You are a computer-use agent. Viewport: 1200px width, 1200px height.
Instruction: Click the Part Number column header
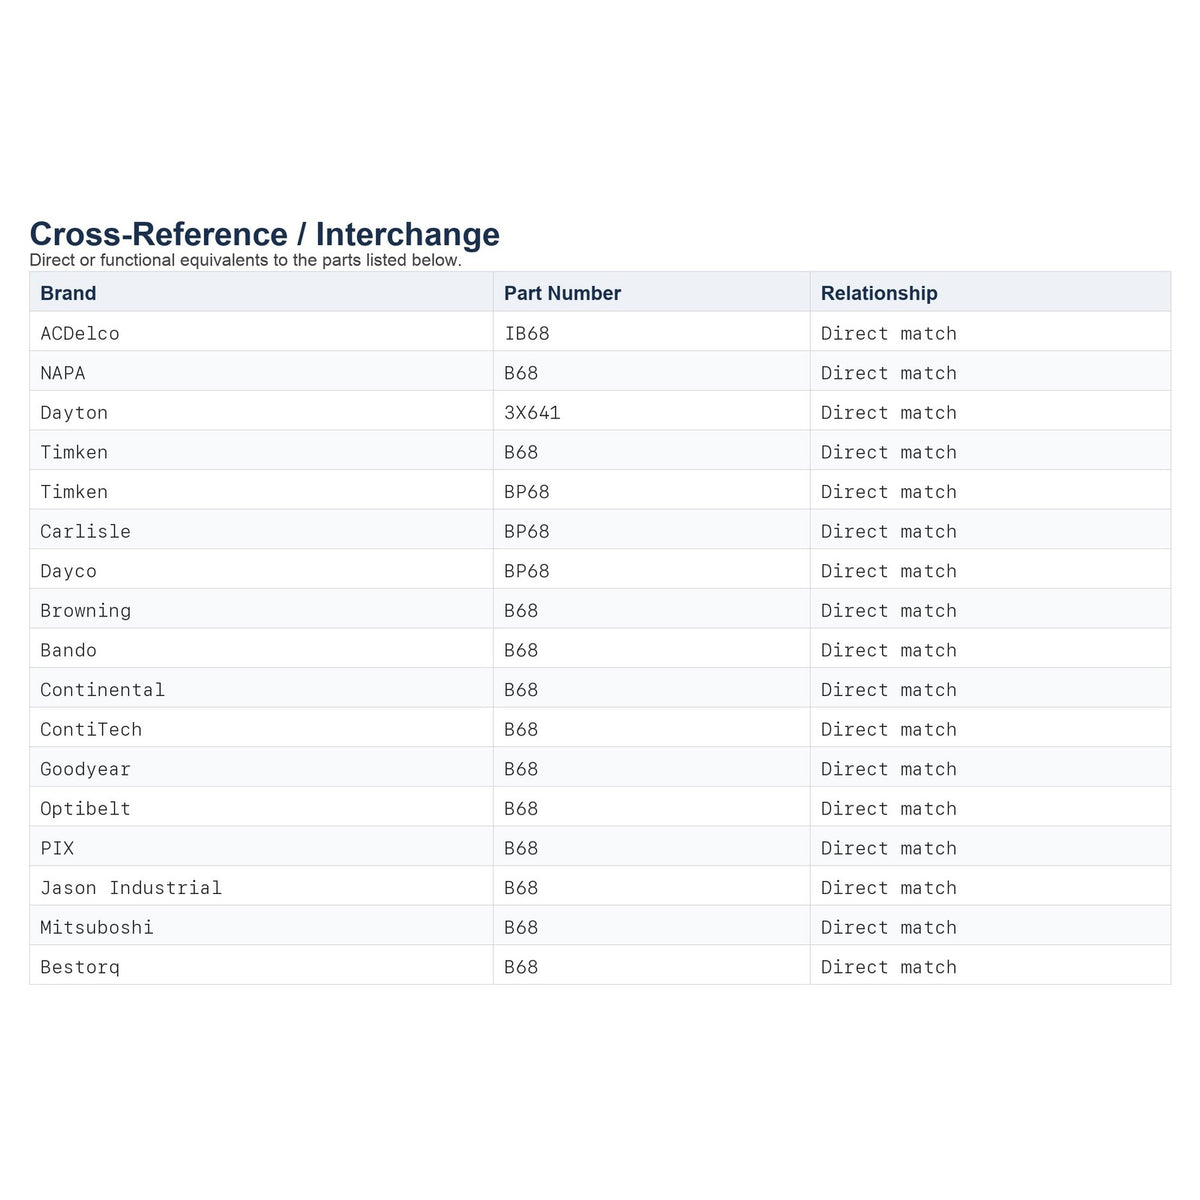click(651, 292)
